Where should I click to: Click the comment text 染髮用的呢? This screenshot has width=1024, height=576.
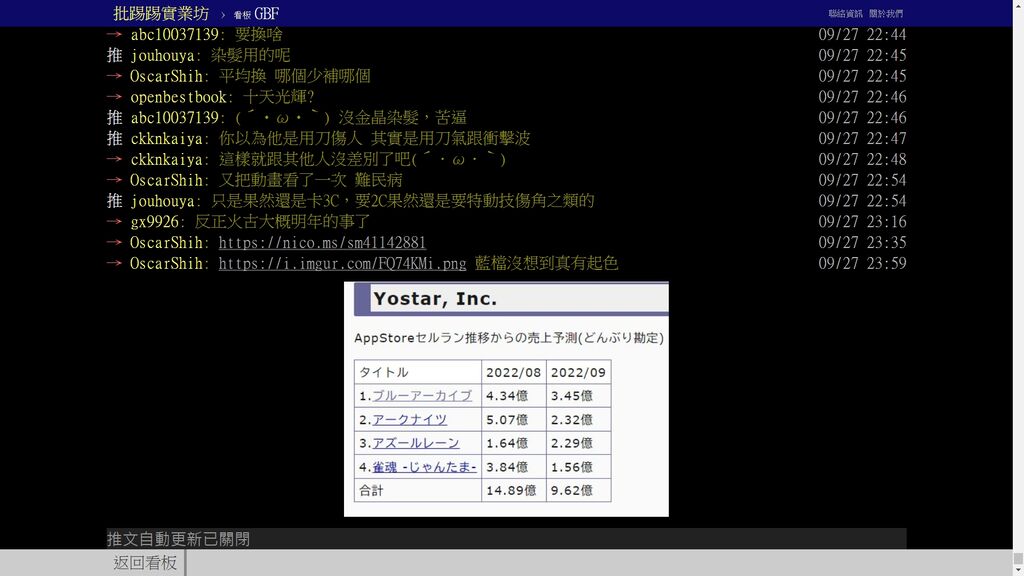point(250,55)
